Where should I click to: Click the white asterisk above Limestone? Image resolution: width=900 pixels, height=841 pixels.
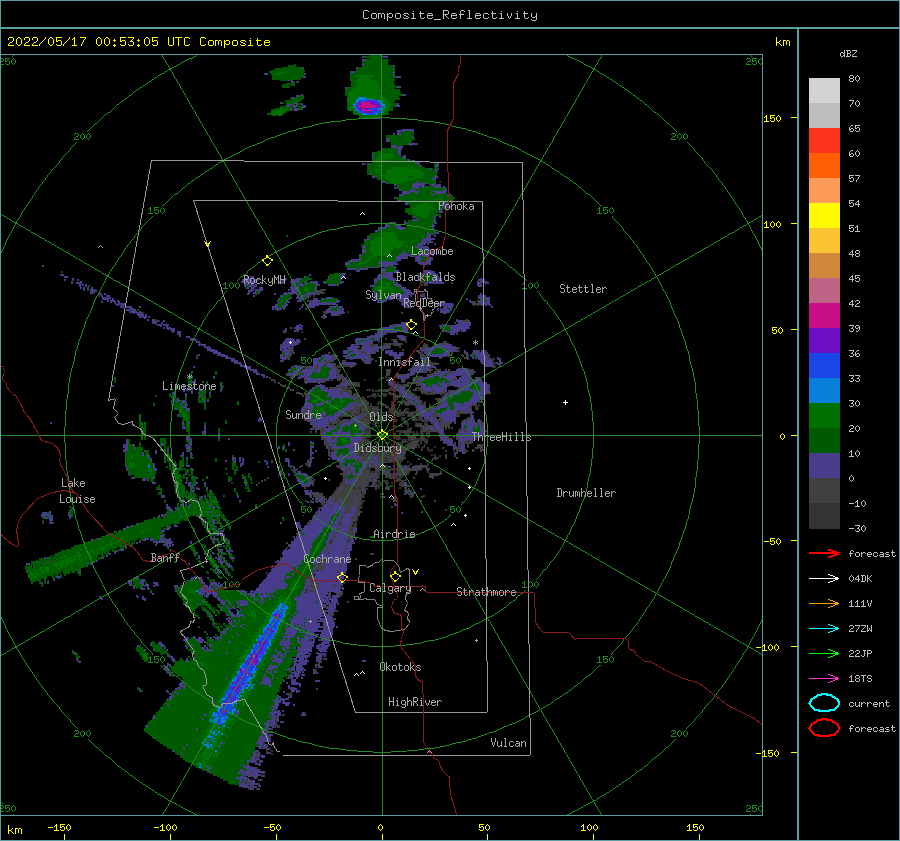click(x=190, y=377)
